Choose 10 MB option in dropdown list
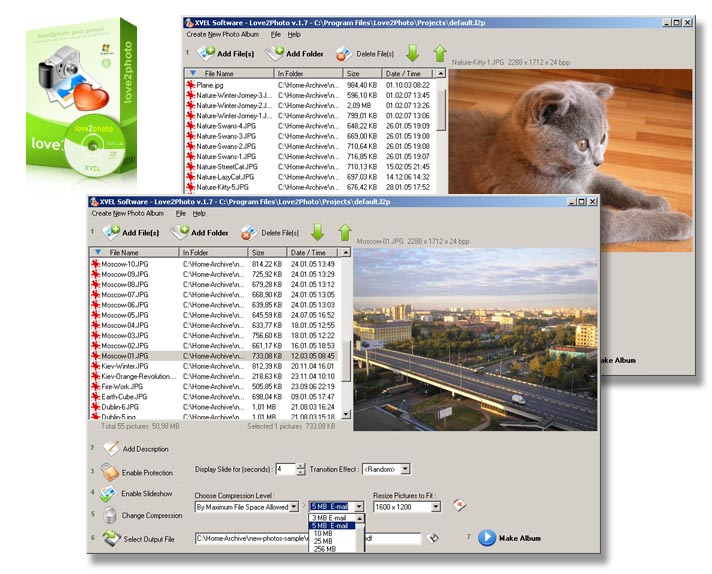Image resolution: width=712 pixels, height=574 pixels. tap(332, 534)
